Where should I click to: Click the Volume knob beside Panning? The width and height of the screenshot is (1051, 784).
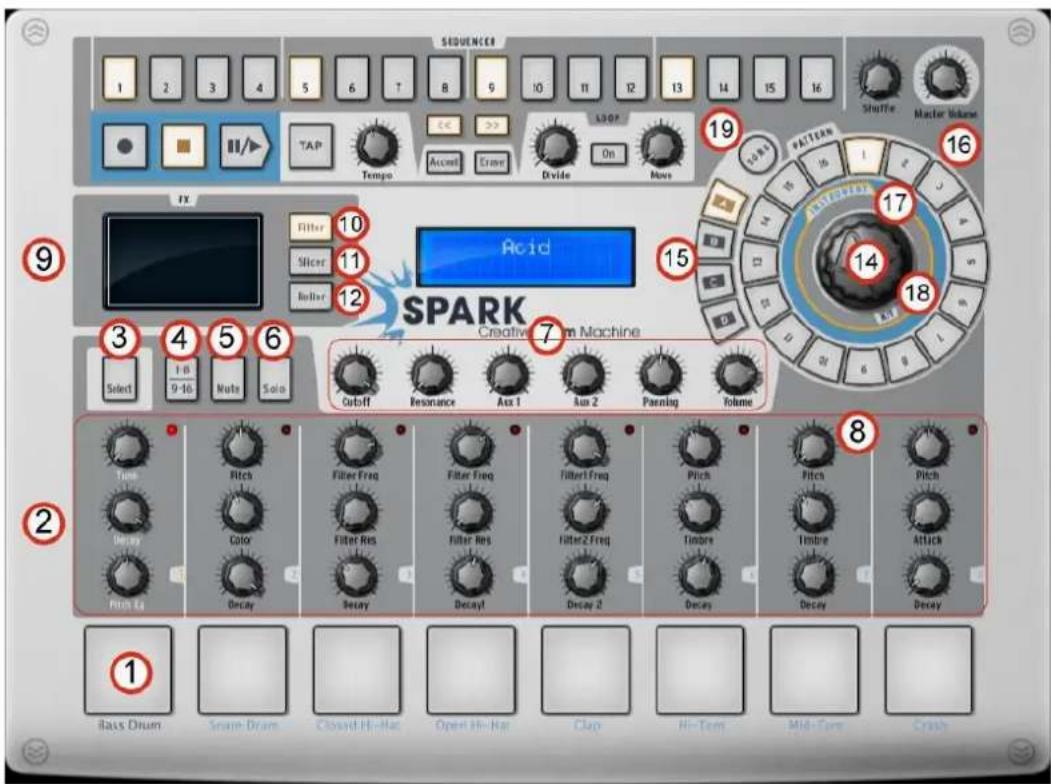[737, 375]
